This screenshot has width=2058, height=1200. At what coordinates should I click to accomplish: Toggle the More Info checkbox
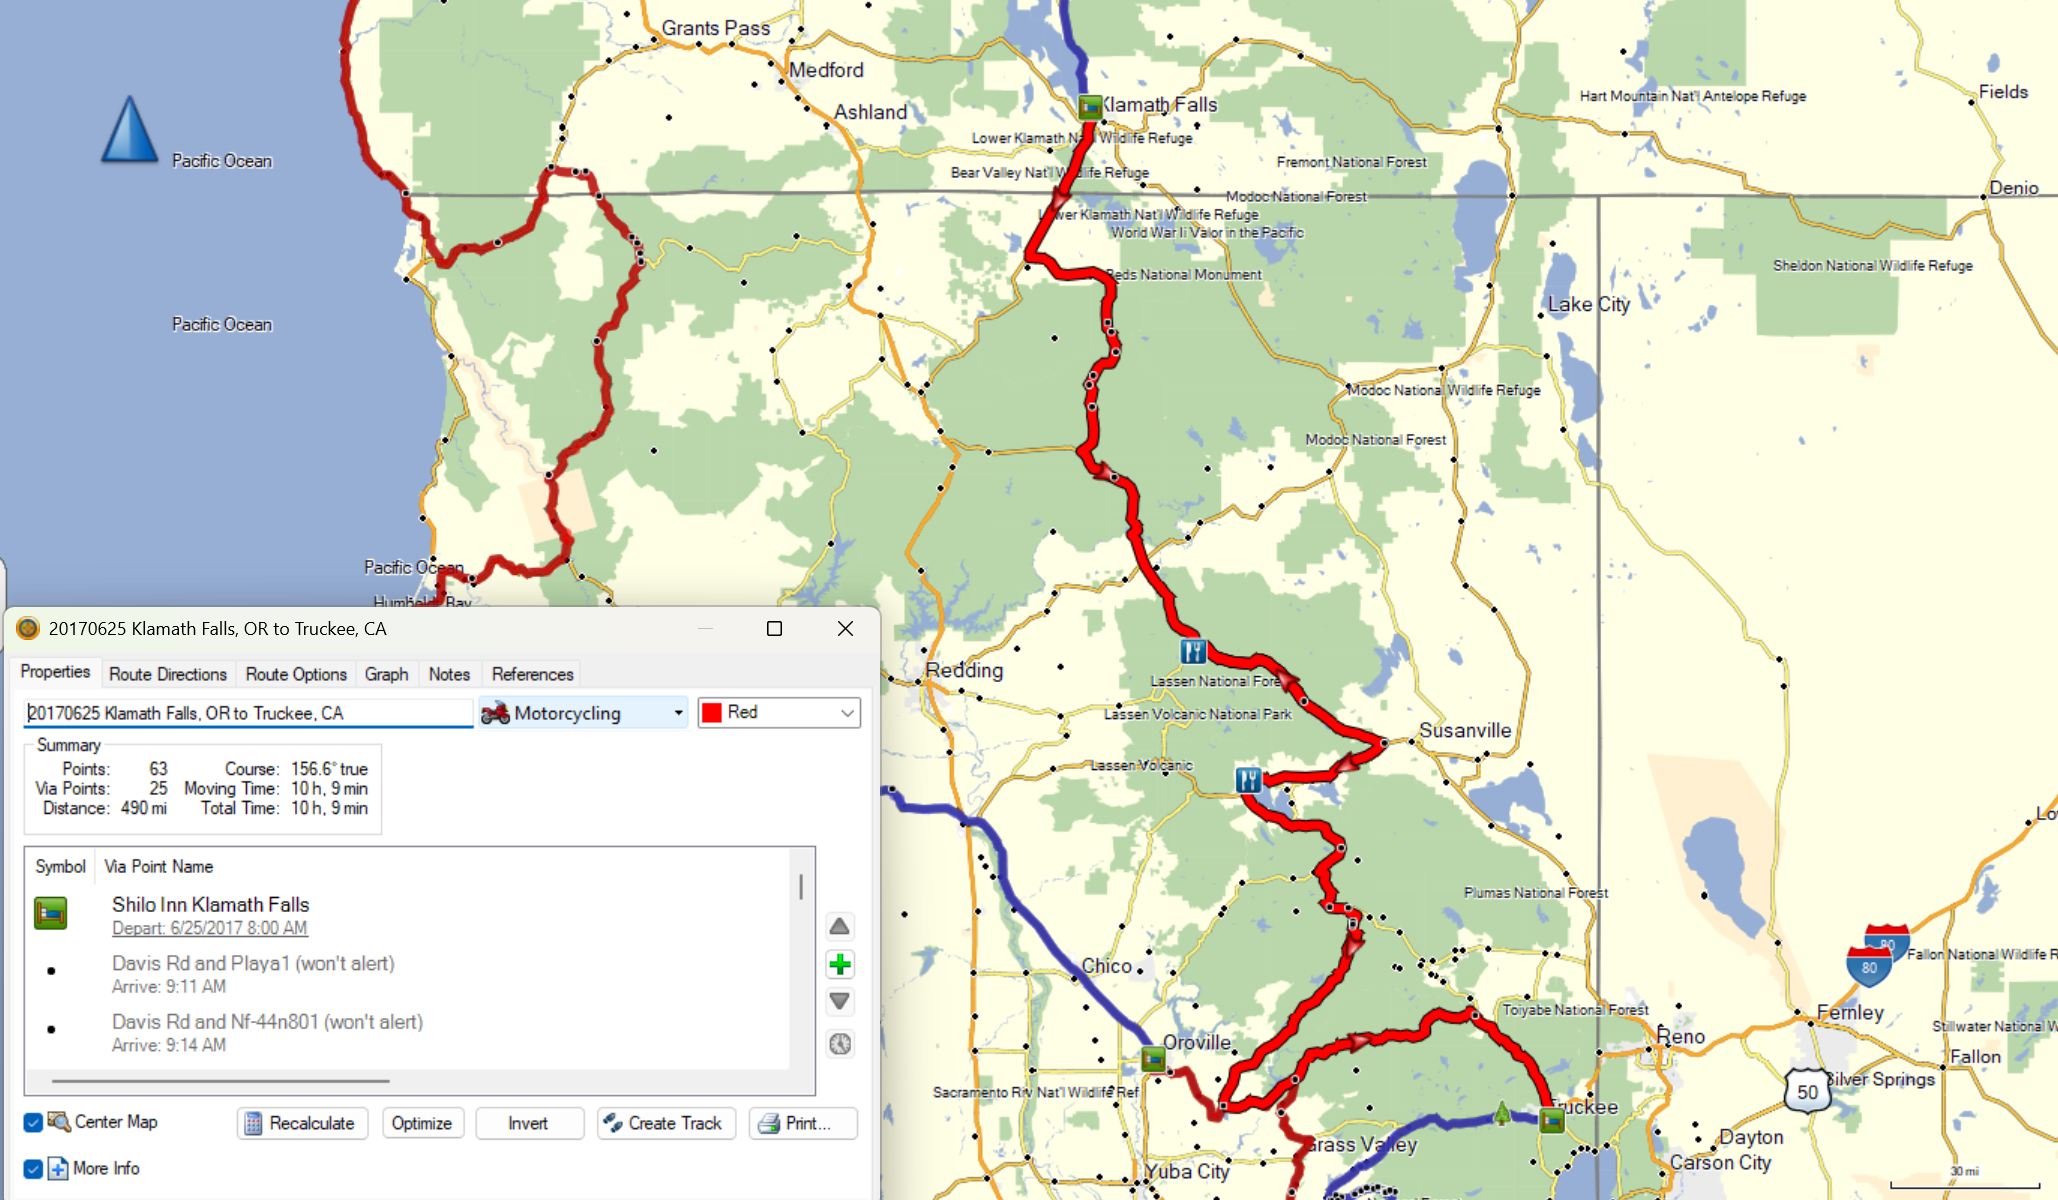pyautogui.click(x=33, y=1168)
